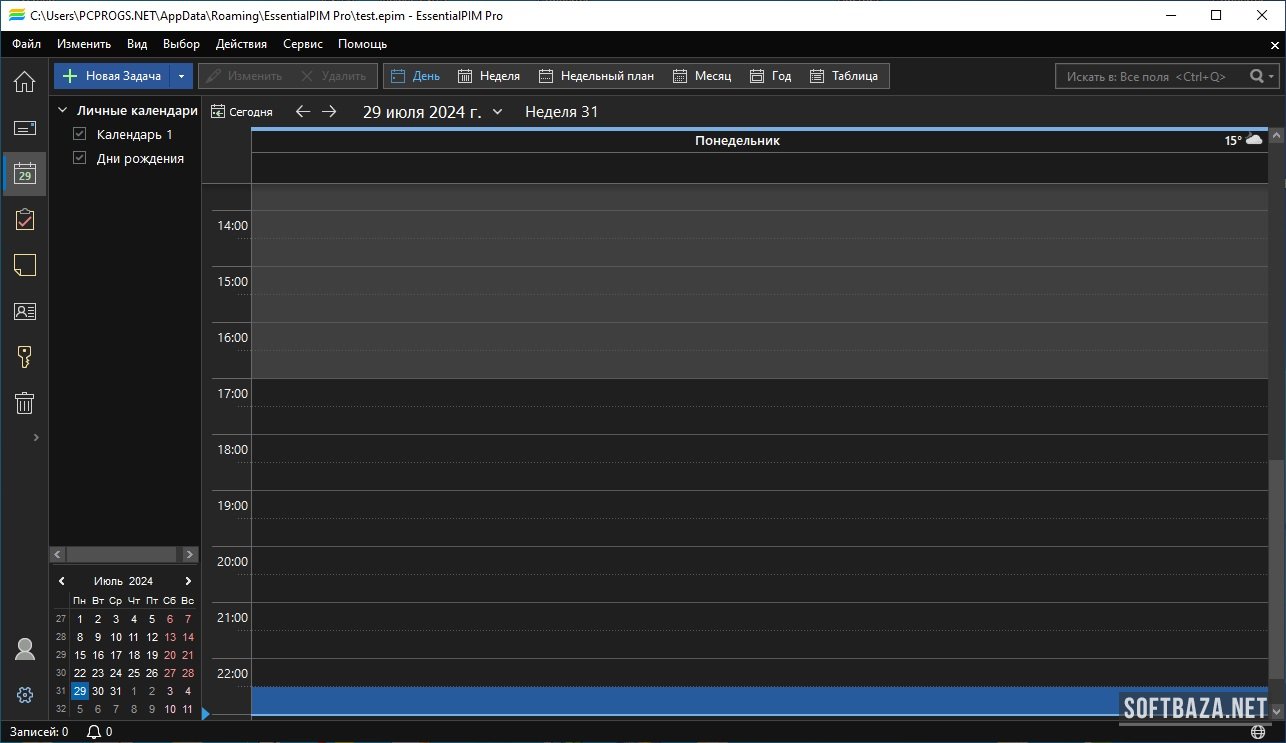Open the Новая Задача dropdown arrow
The width and height of the screenshot is (1286, 743).
181,76
